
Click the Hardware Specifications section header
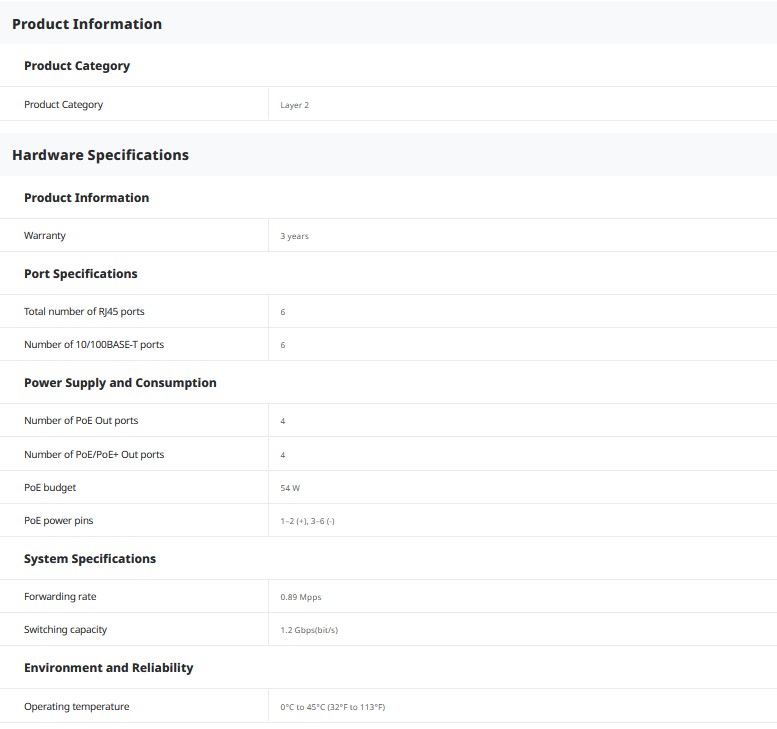pyautogui.click(x=100, y=155)
